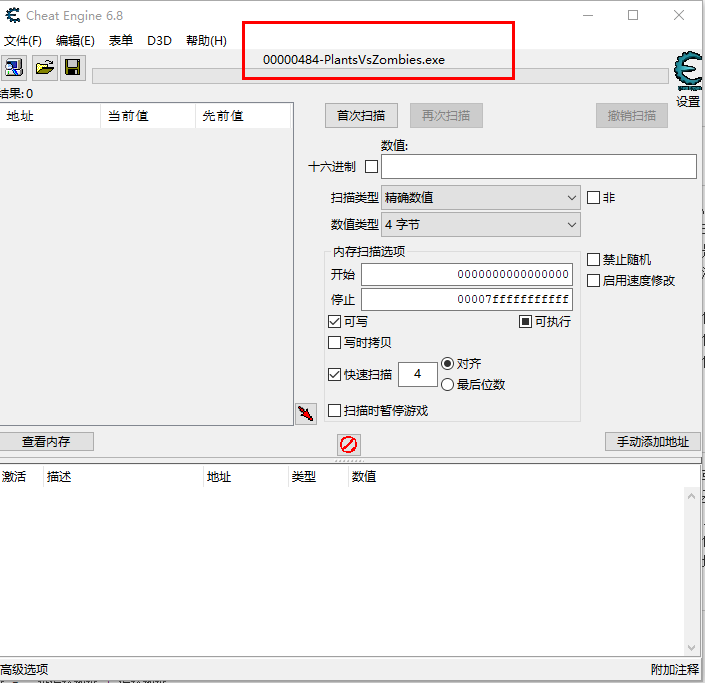Image resolution: width=705 pixels, height=683 pixels.
Task: Click address table scrollbar down arrow
Action: point(692,647)
